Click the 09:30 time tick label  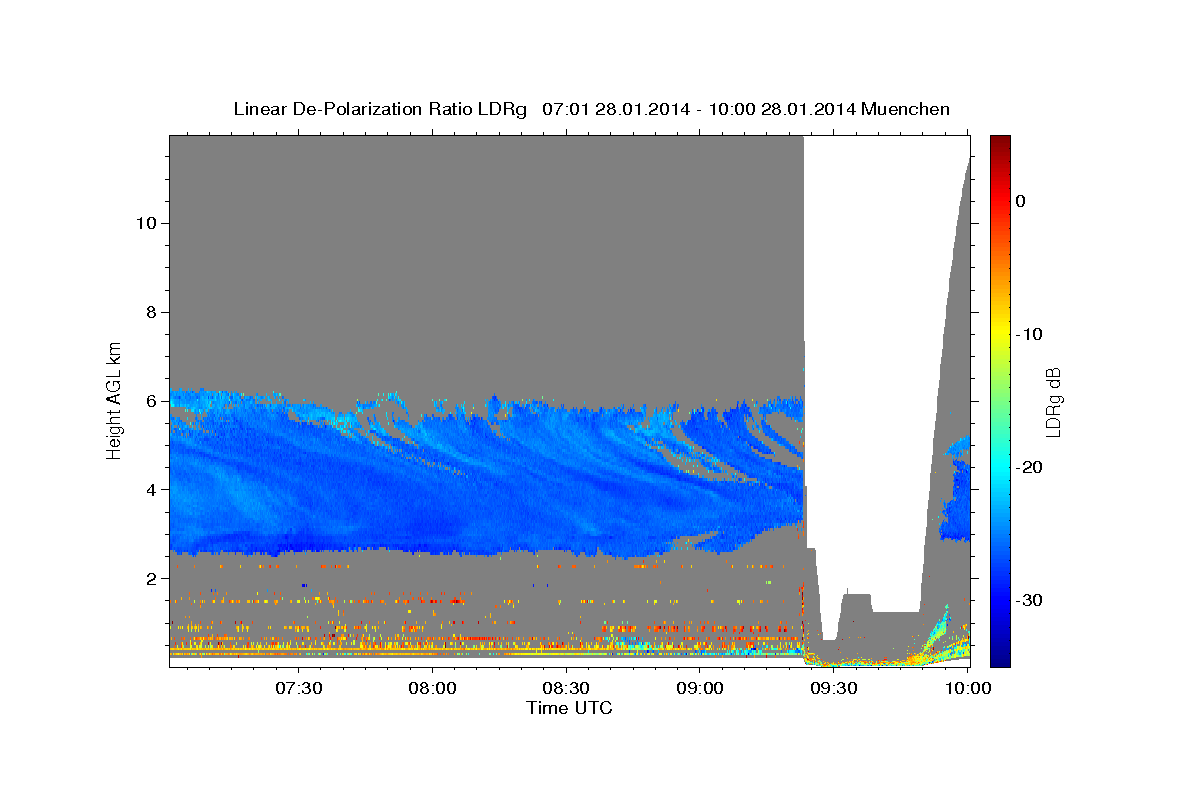[833, 688]
